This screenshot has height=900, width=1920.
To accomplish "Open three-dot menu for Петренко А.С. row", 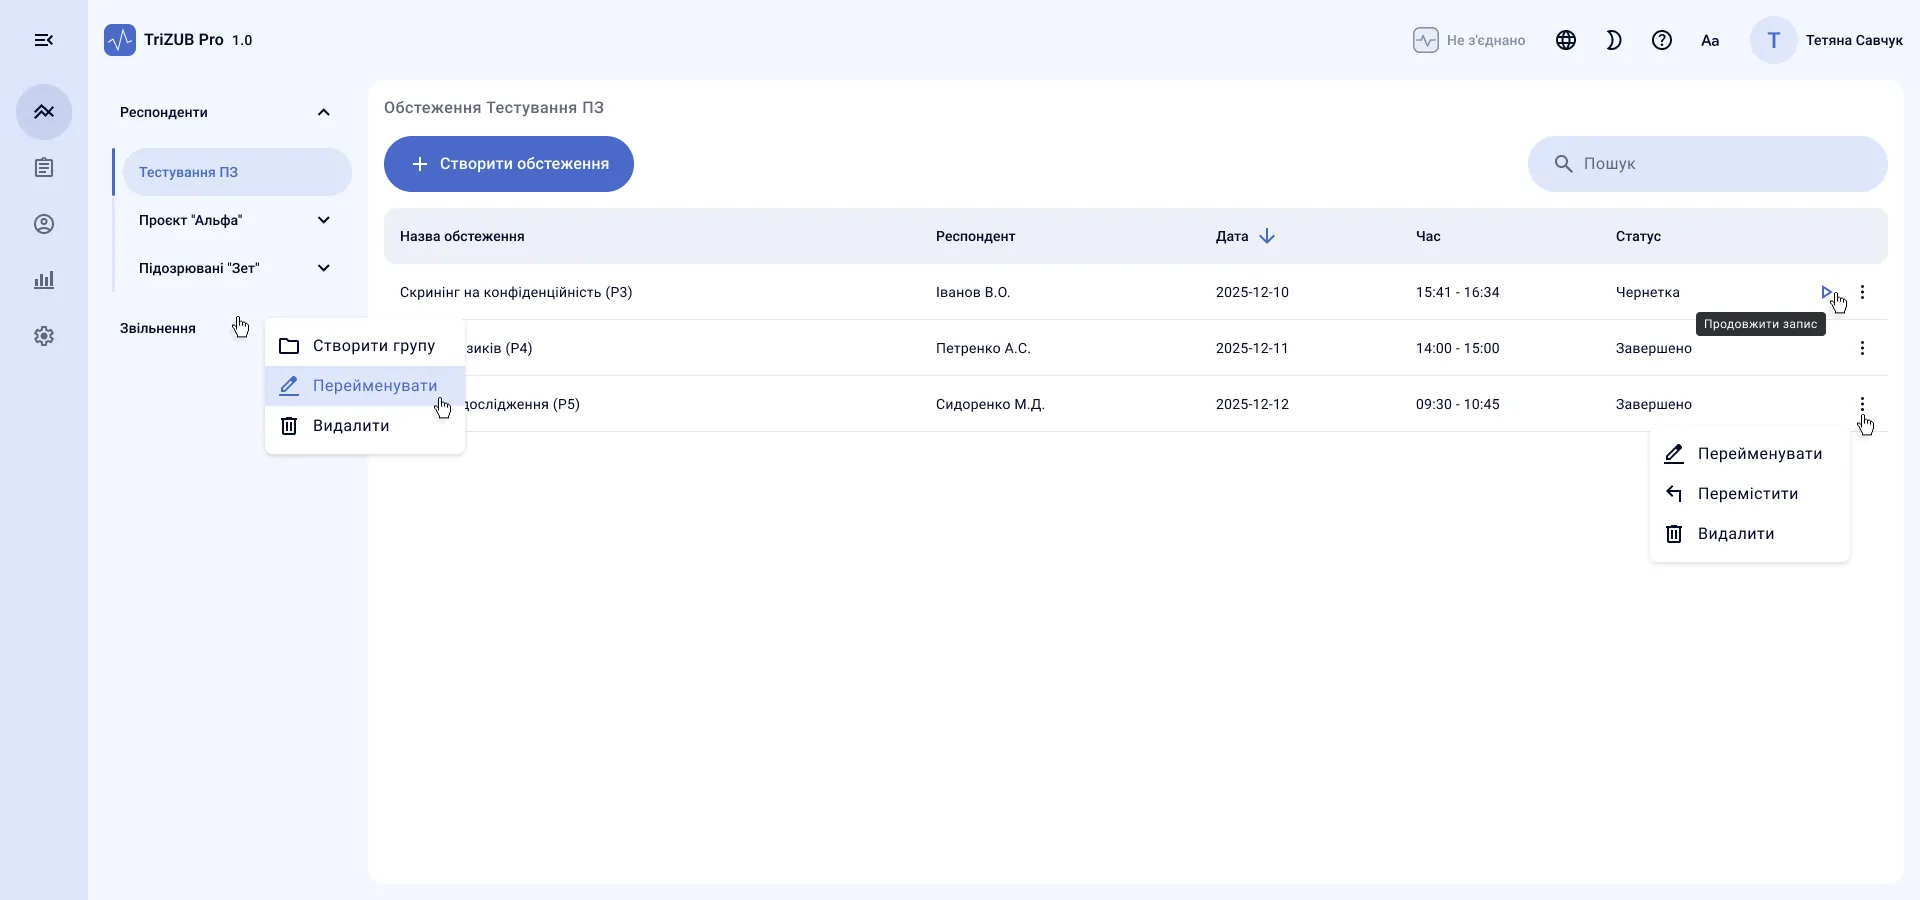I will point(1862,348).
